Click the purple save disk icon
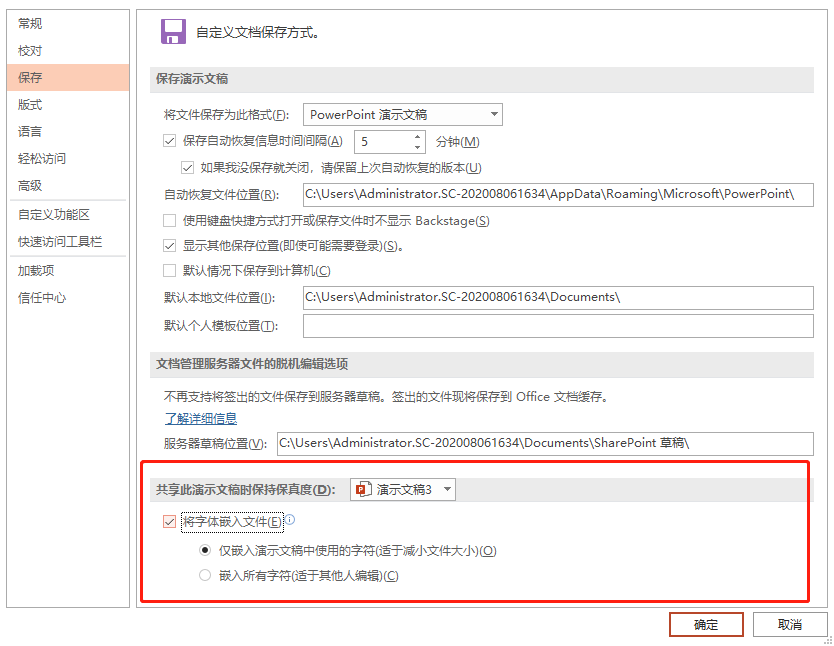 point(173,32)
